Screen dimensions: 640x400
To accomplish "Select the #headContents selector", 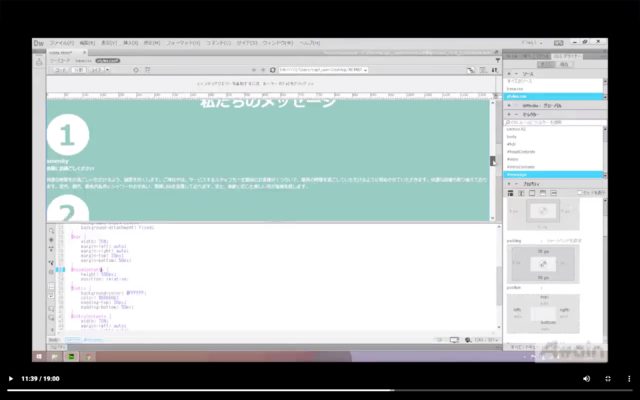I will pyautogui.click(x=553, y=152).
